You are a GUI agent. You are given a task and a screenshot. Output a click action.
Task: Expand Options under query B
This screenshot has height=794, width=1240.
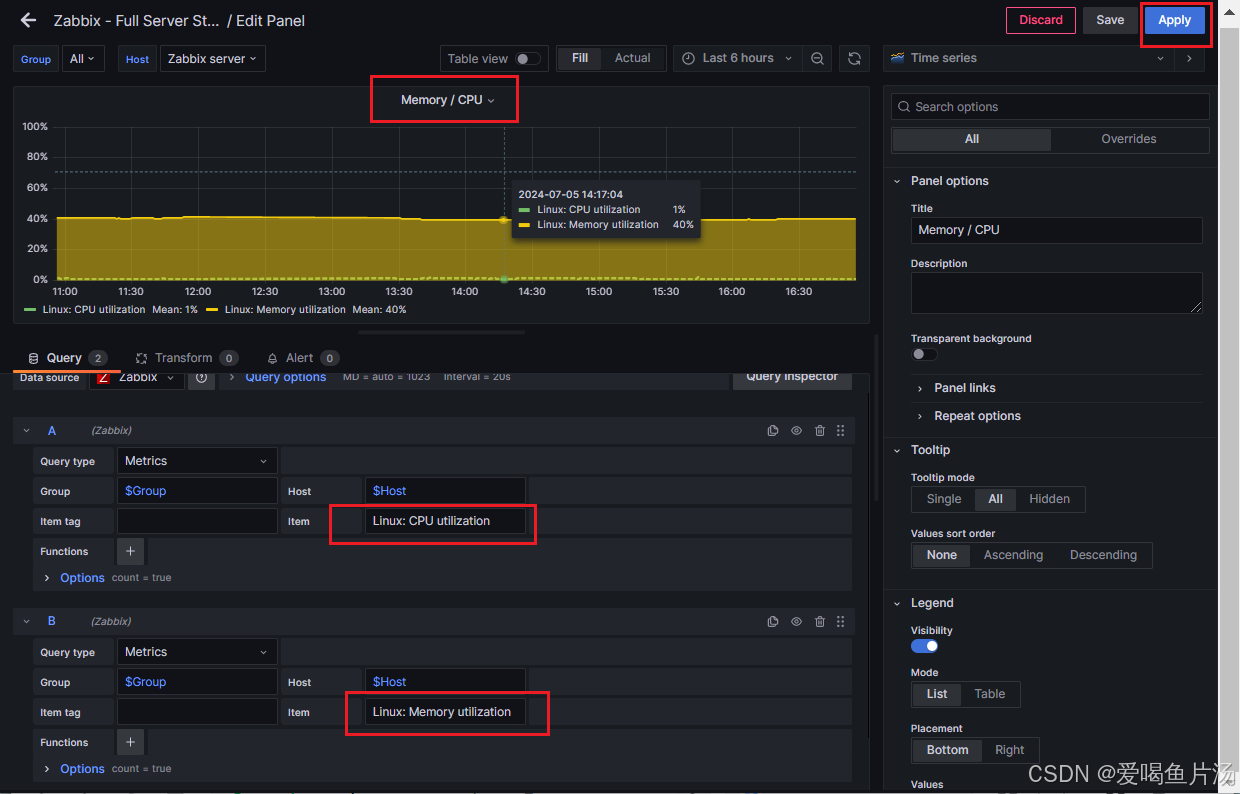coord(82,769)
